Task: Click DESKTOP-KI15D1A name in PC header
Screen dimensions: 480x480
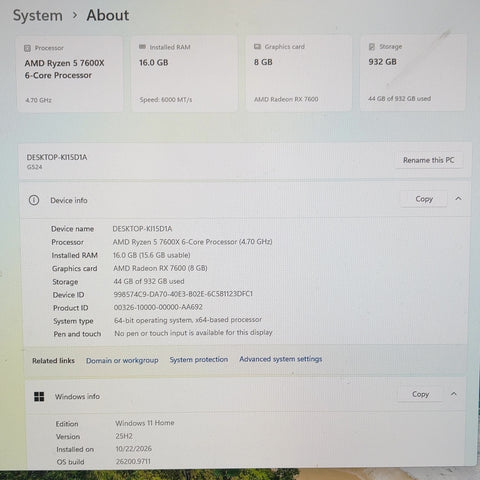Action: click(x=57, y=157)
